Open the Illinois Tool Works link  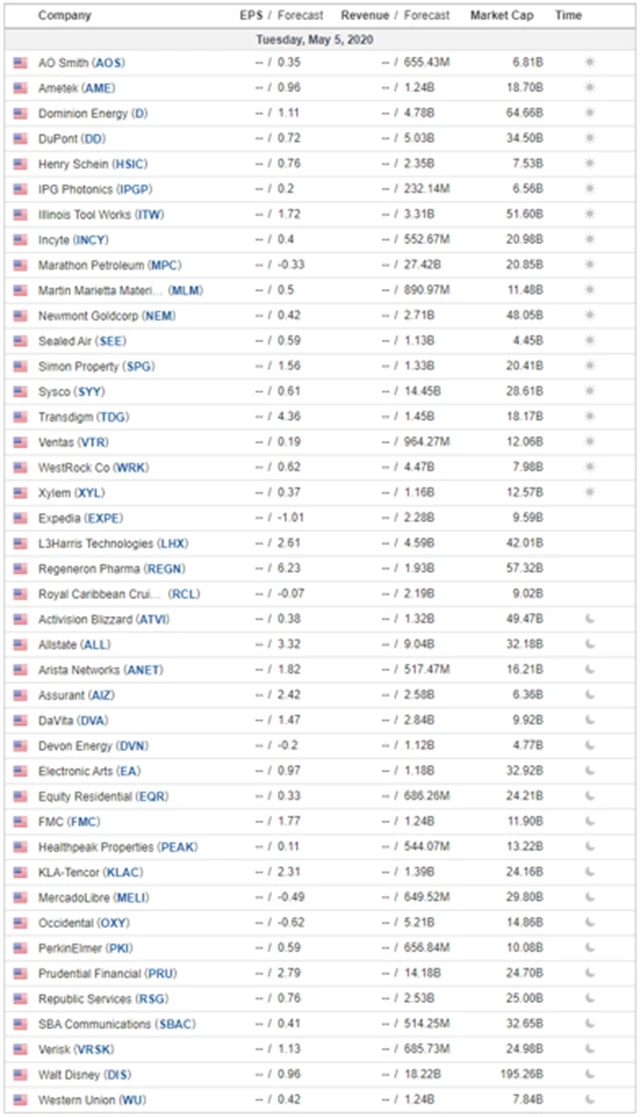click(85, 215)
